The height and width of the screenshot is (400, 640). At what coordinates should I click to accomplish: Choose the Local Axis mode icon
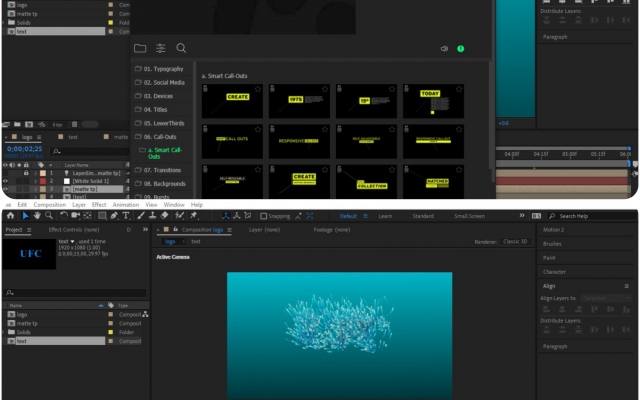226,216
